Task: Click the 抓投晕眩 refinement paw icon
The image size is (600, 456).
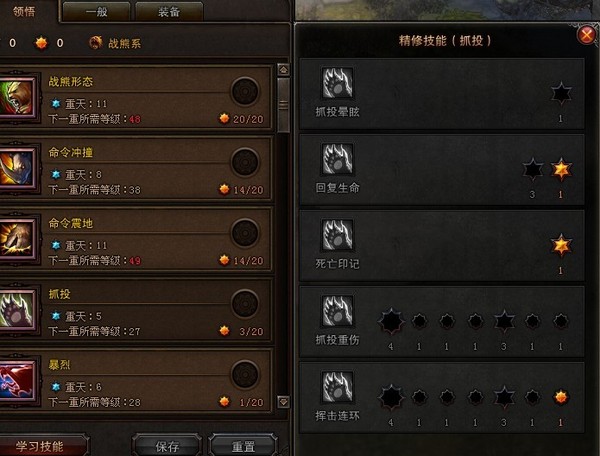Action: coord(337,83)
